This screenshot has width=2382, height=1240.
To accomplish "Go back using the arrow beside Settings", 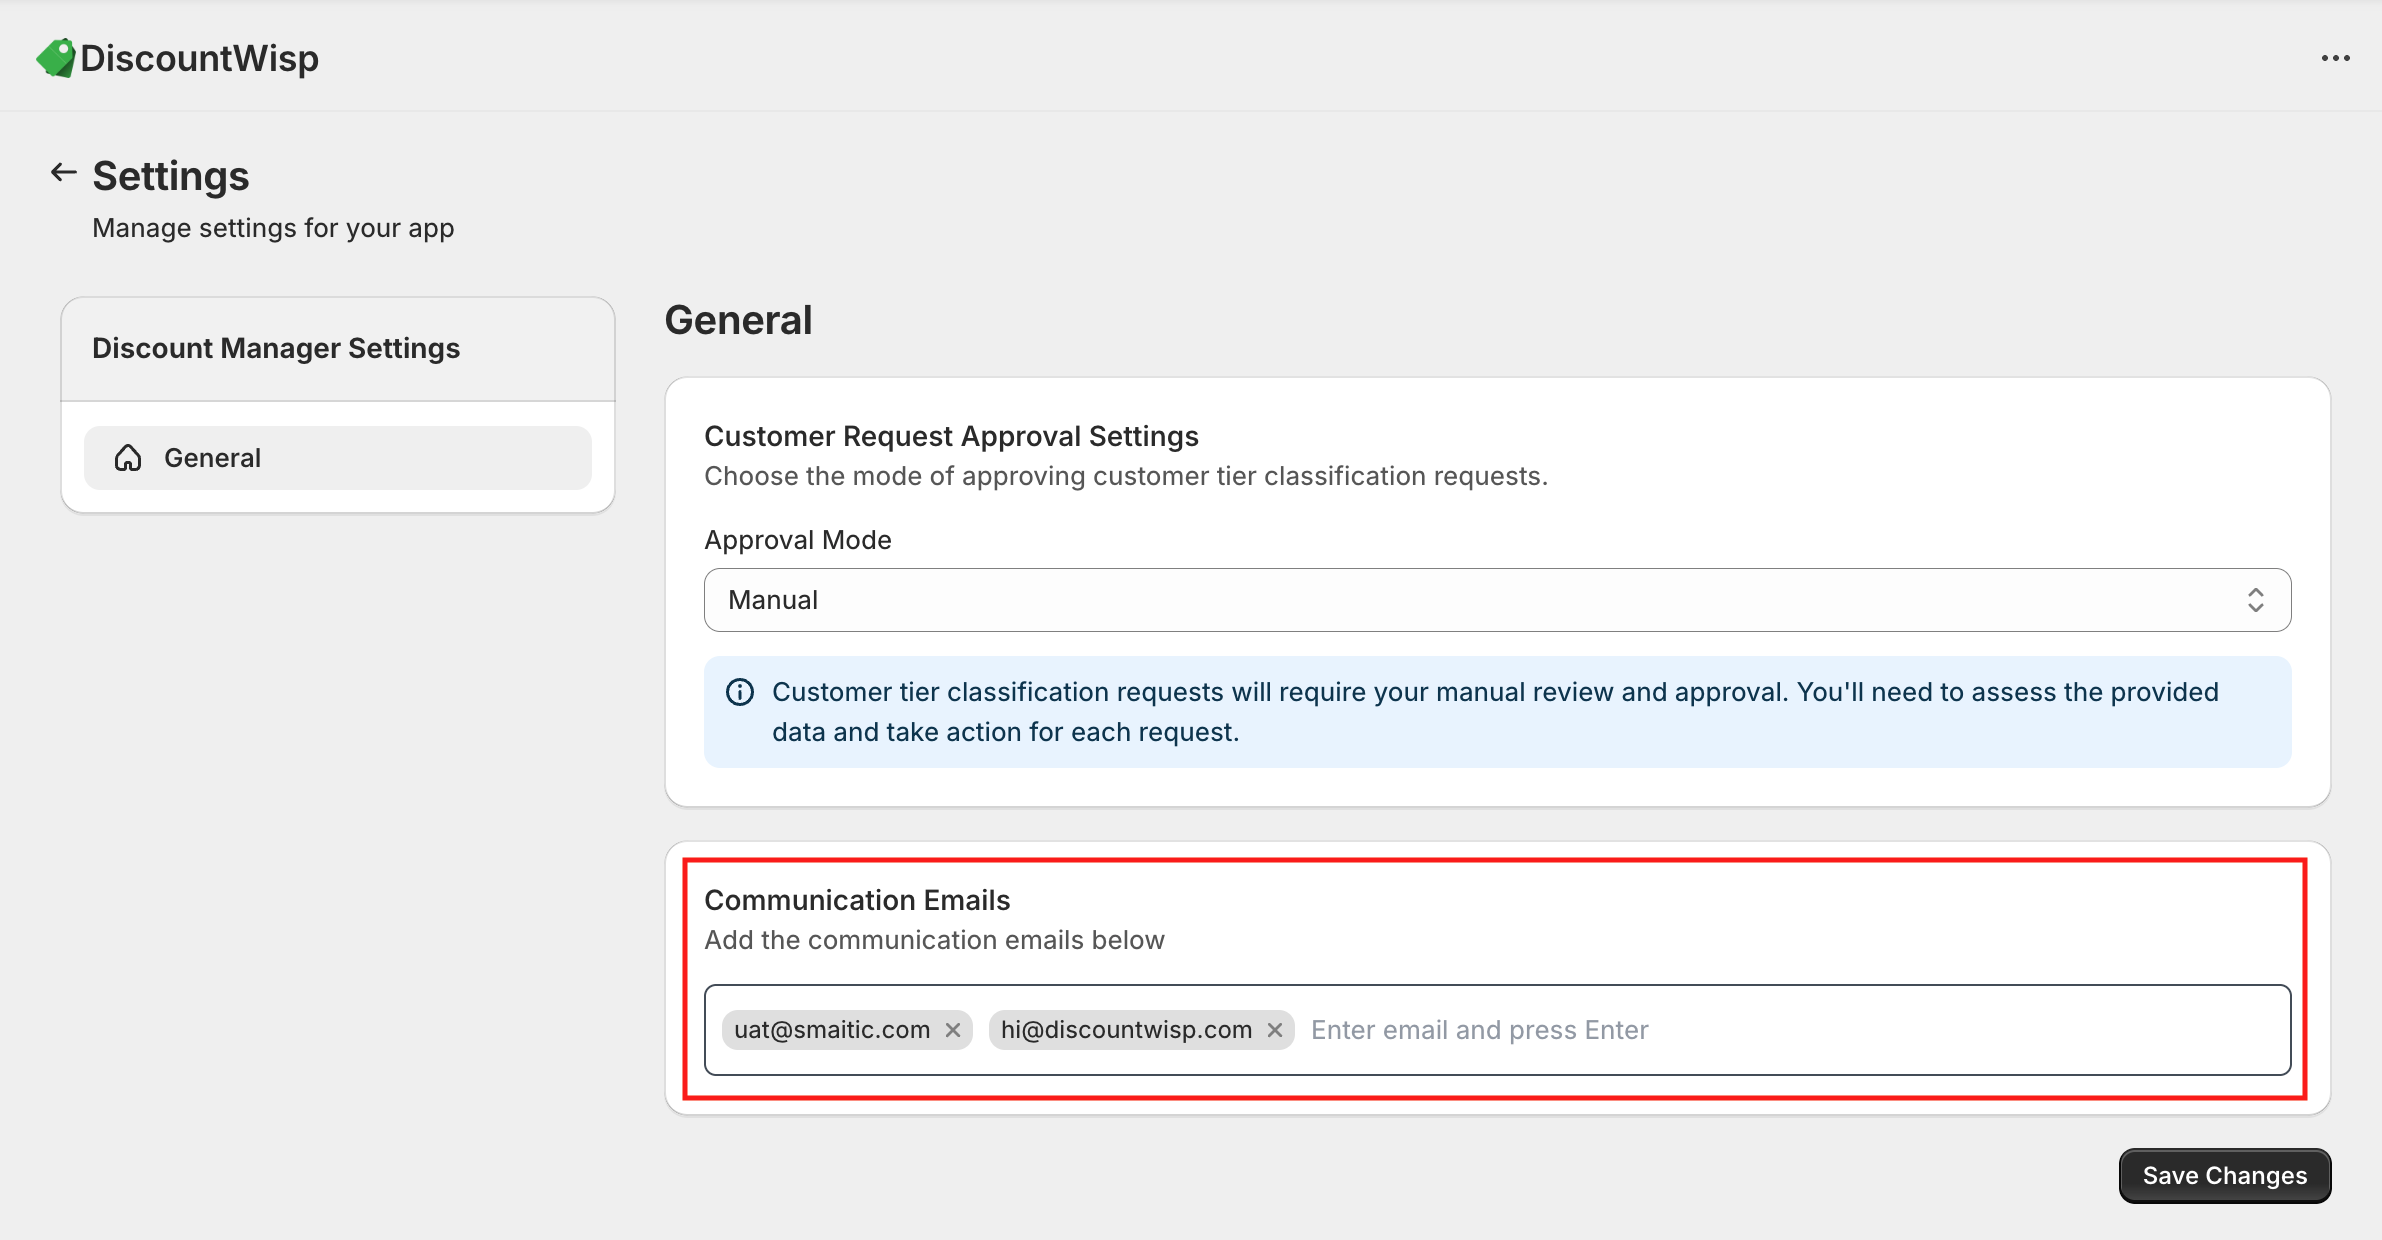I will [x=63, y=173].
